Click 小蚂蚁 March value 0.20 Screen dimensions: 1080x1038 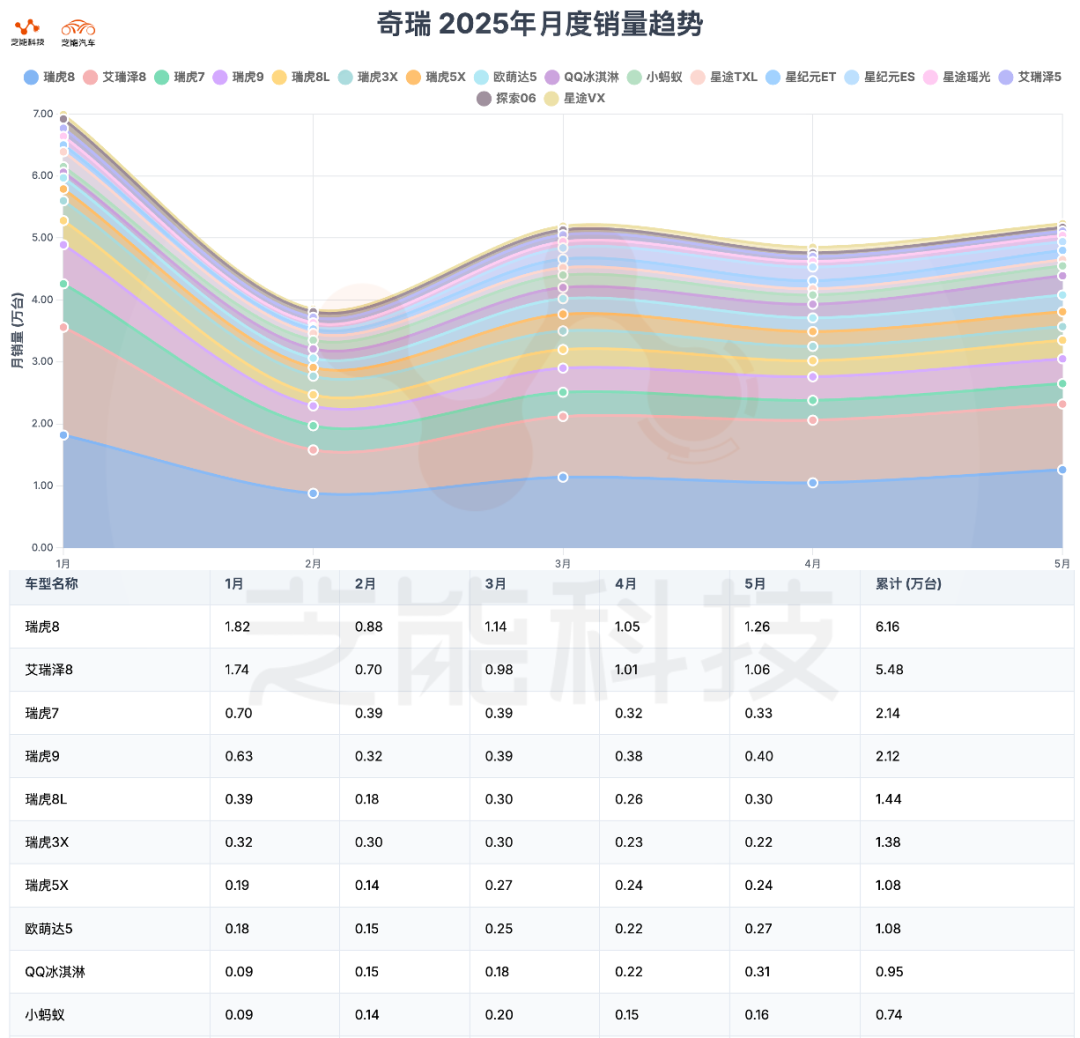click(x=499, y=1015)
